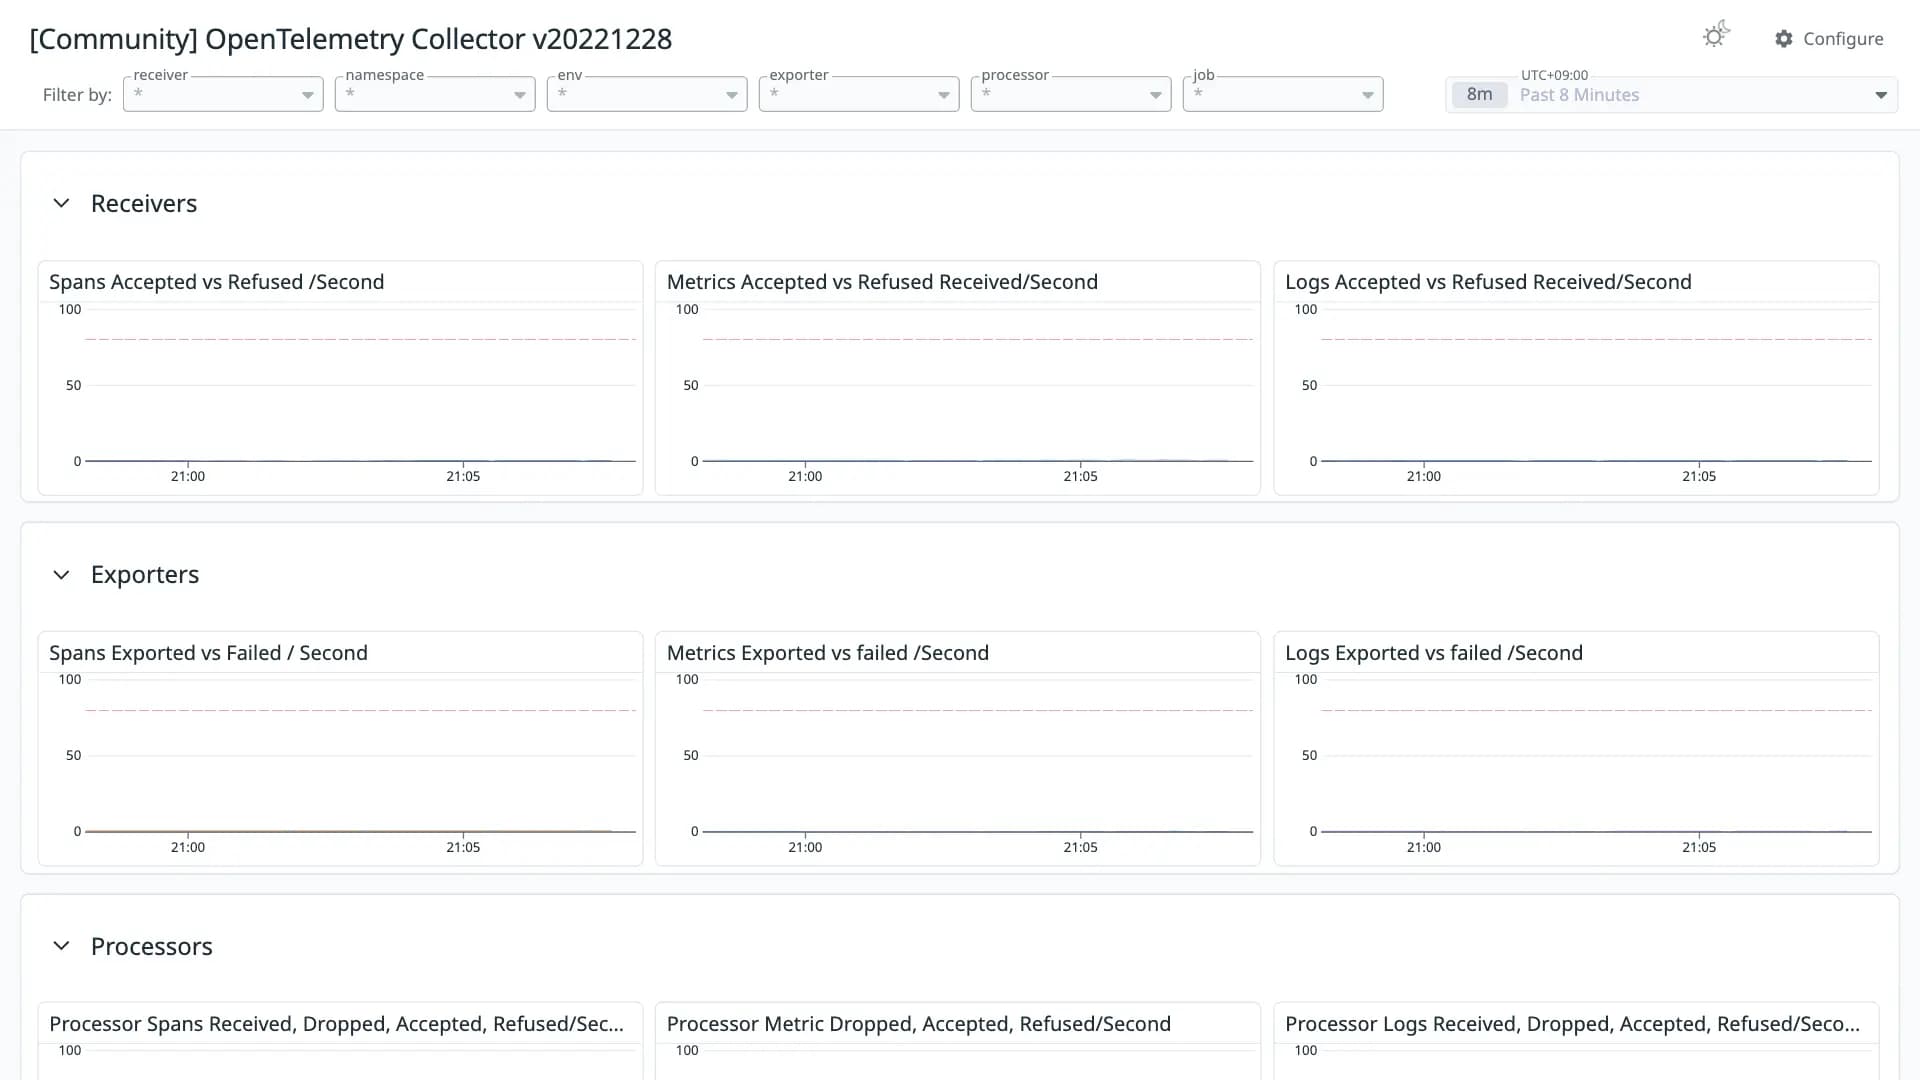Image resolution: width=1920 pixels, height=1080 pixels.
Task: Click the Spans Accepted vs Refused /Second title
Action: pyautogui.click(x=217, y=282)
